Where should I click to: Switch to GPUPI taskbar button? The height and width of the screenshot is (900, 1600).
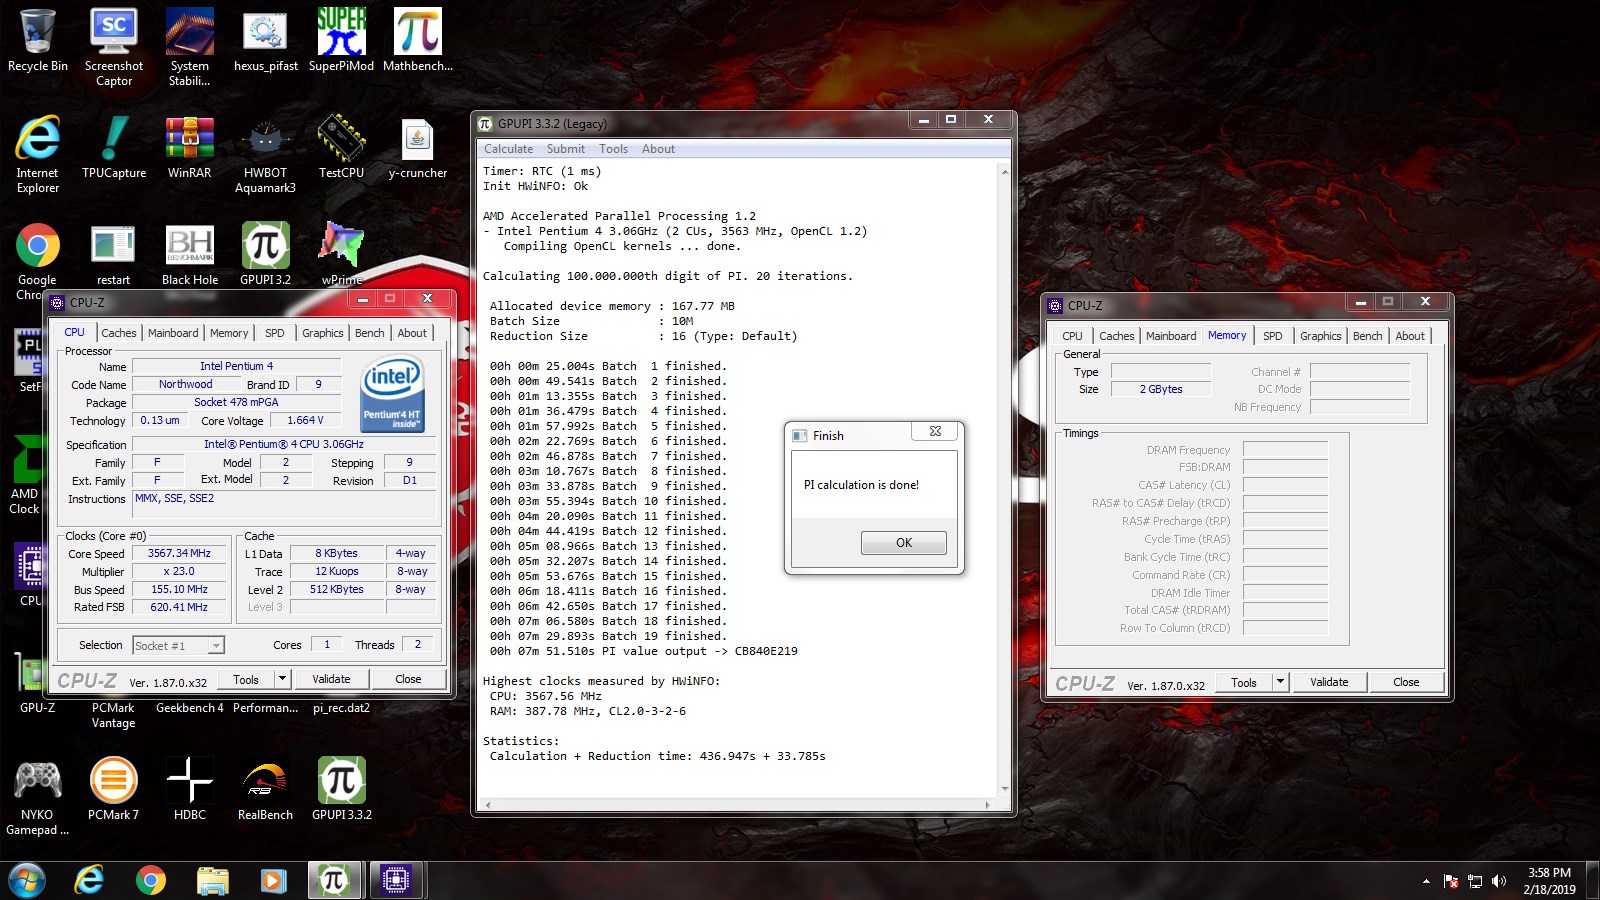coord(333,880)
